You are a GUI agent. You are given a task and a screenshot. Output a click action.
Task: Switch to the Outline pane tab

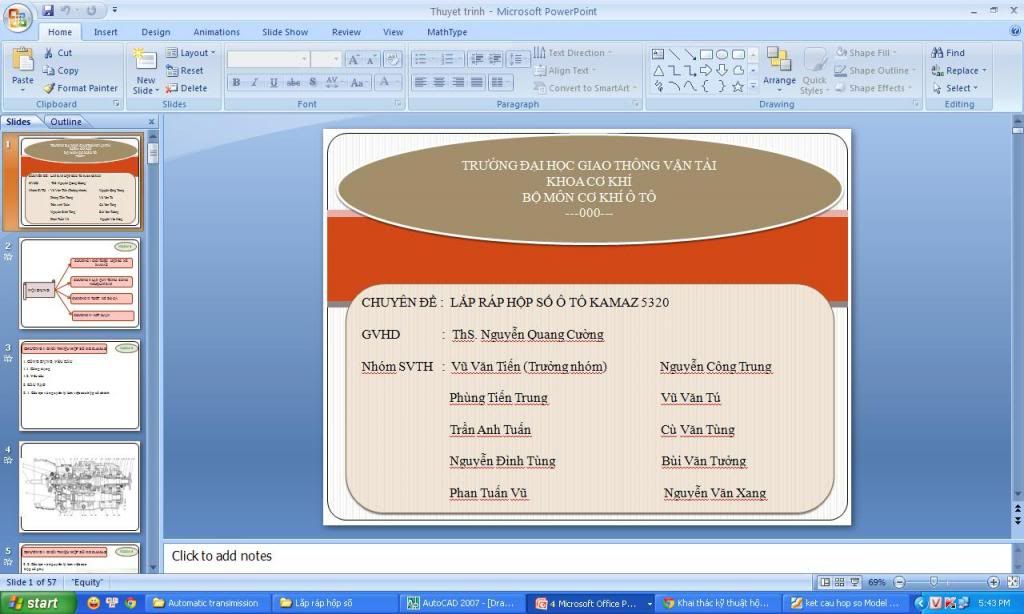tap(66, 122)
